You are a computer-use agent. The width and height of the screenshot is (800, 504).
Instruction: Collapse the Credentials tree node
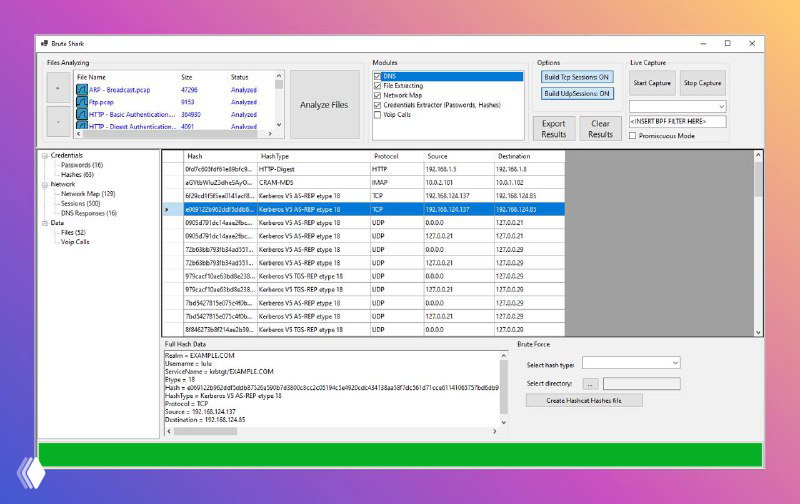[x=44, y=155]
